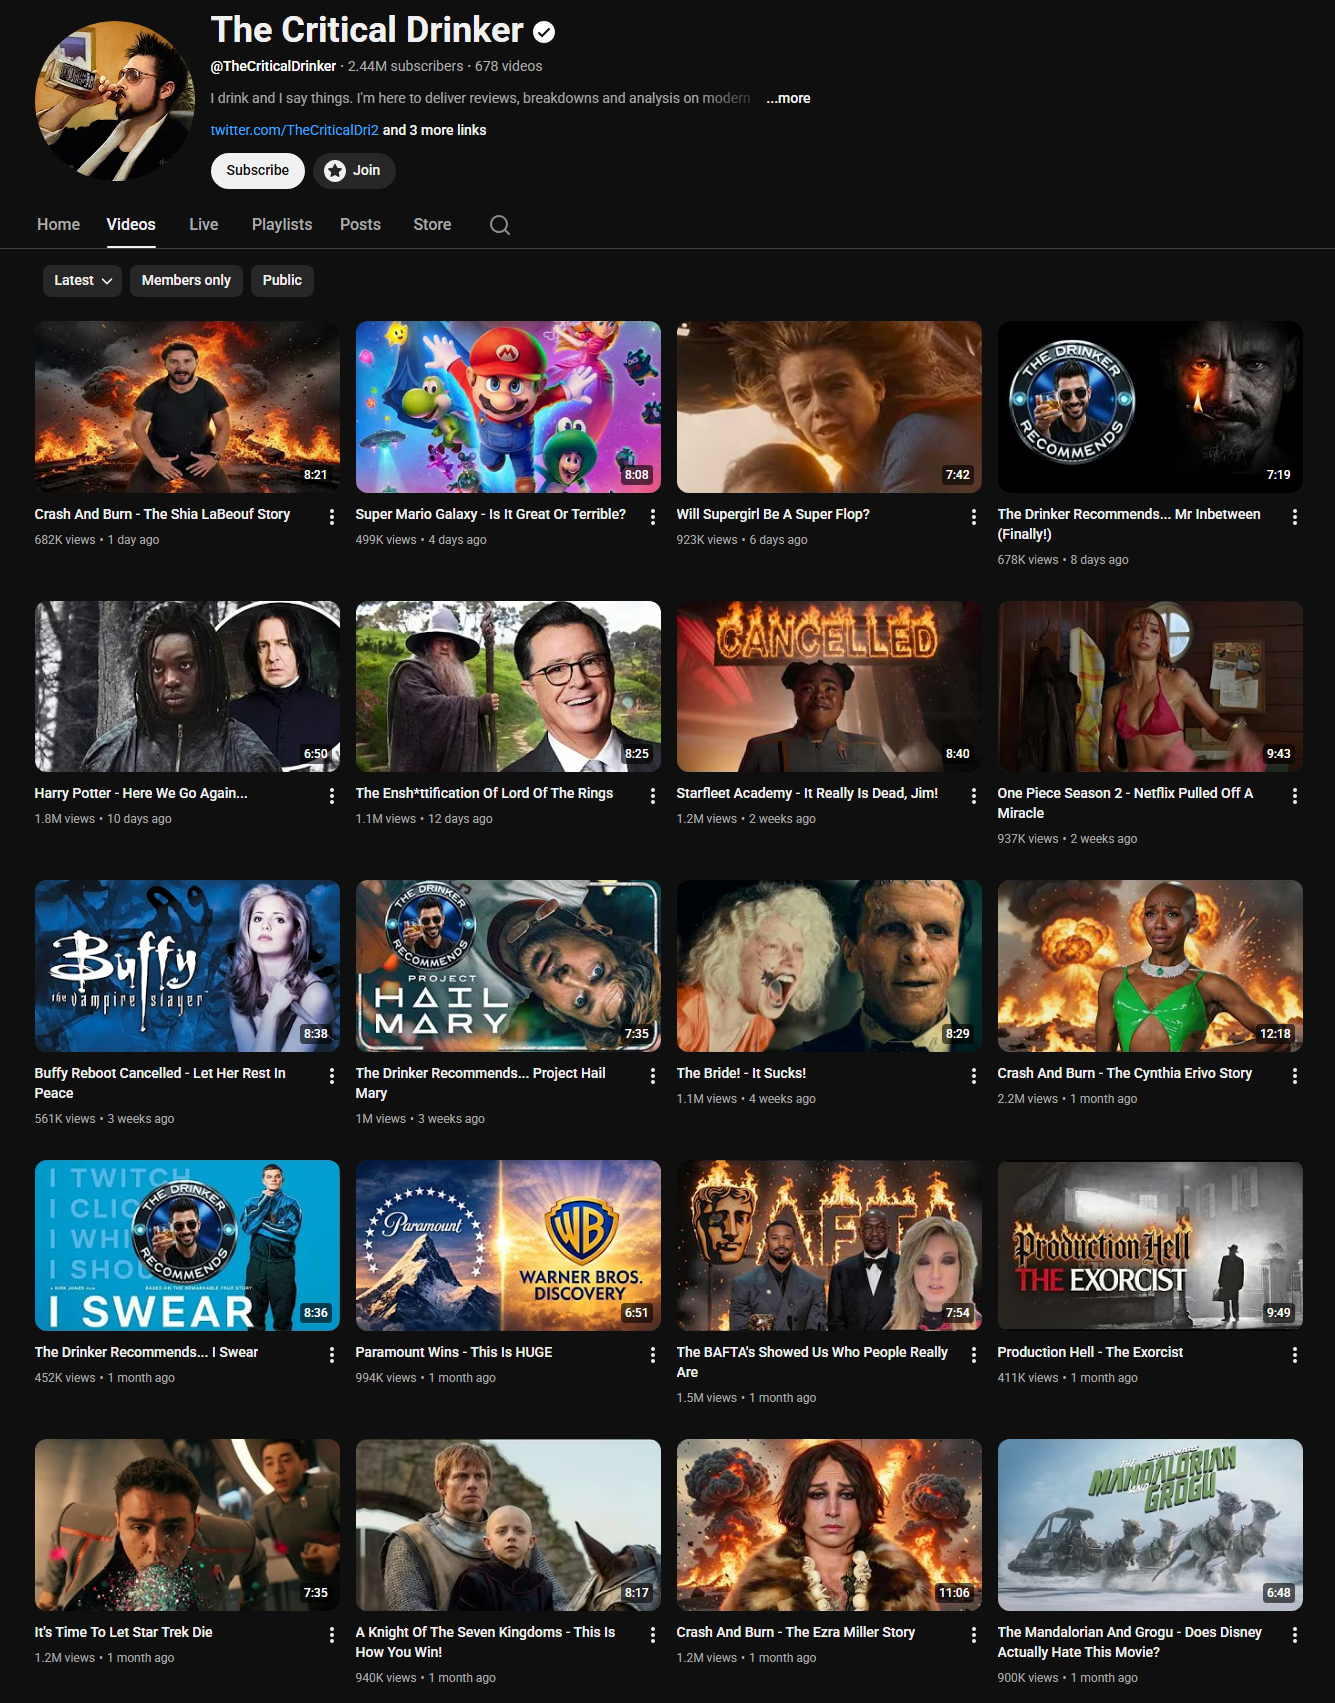Open options menu for Super Mario Galaxy video
Image resolution: width=1335 pixels, height=1703 pixels.
[653, 516]
